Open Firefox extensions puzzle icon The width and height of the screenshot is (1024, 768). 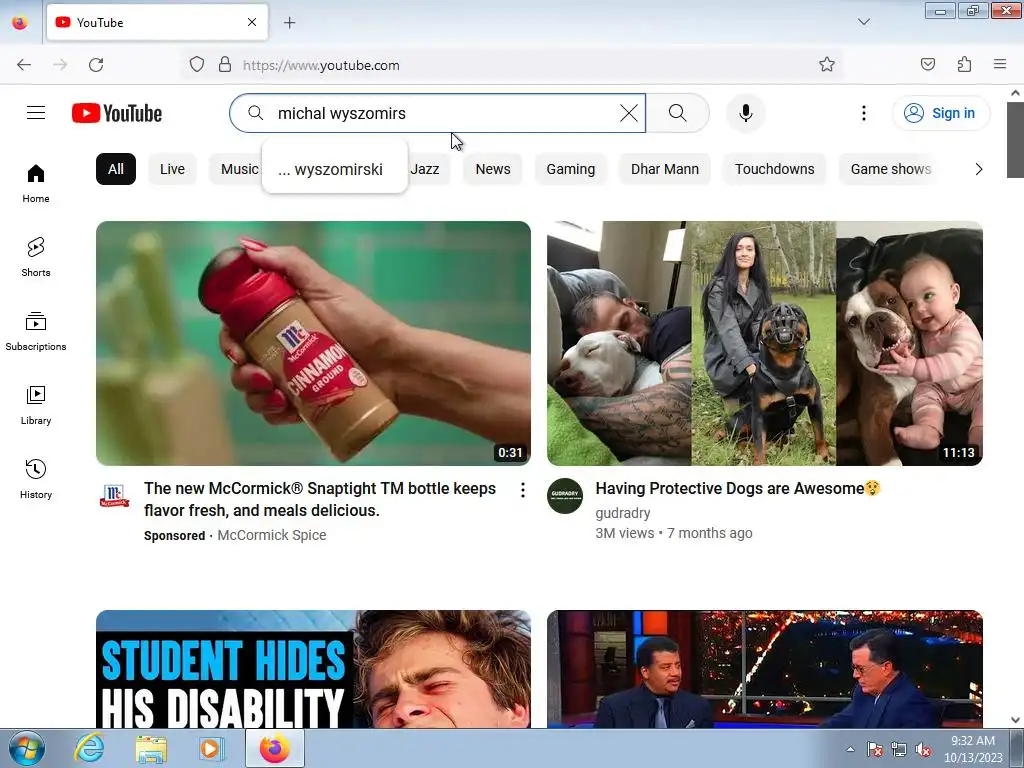click(x=964, y=65)
